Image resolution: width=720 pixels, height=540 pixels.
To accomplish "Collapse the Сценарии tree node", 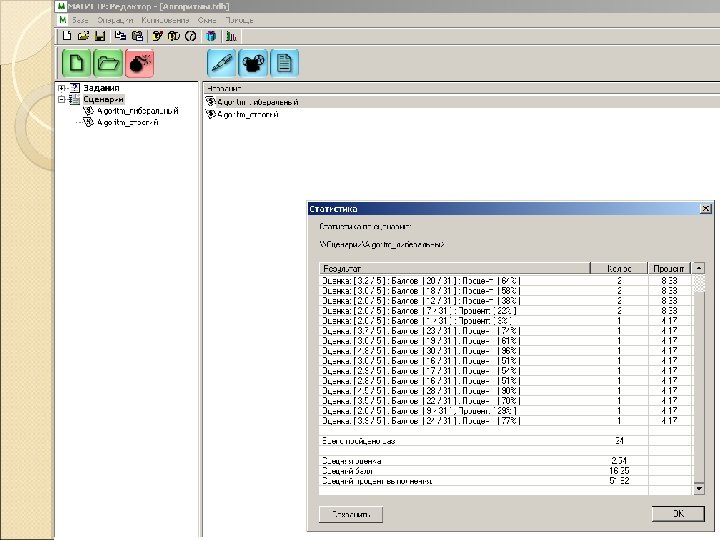I will click(62, 100).
